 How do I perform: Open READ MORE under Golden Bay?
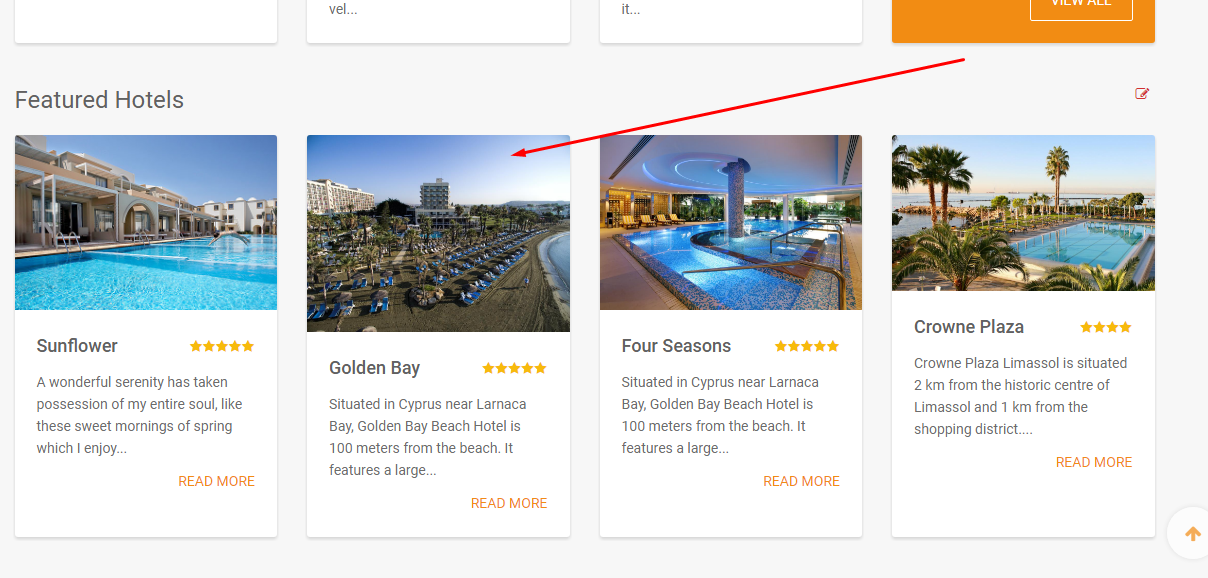509,503
